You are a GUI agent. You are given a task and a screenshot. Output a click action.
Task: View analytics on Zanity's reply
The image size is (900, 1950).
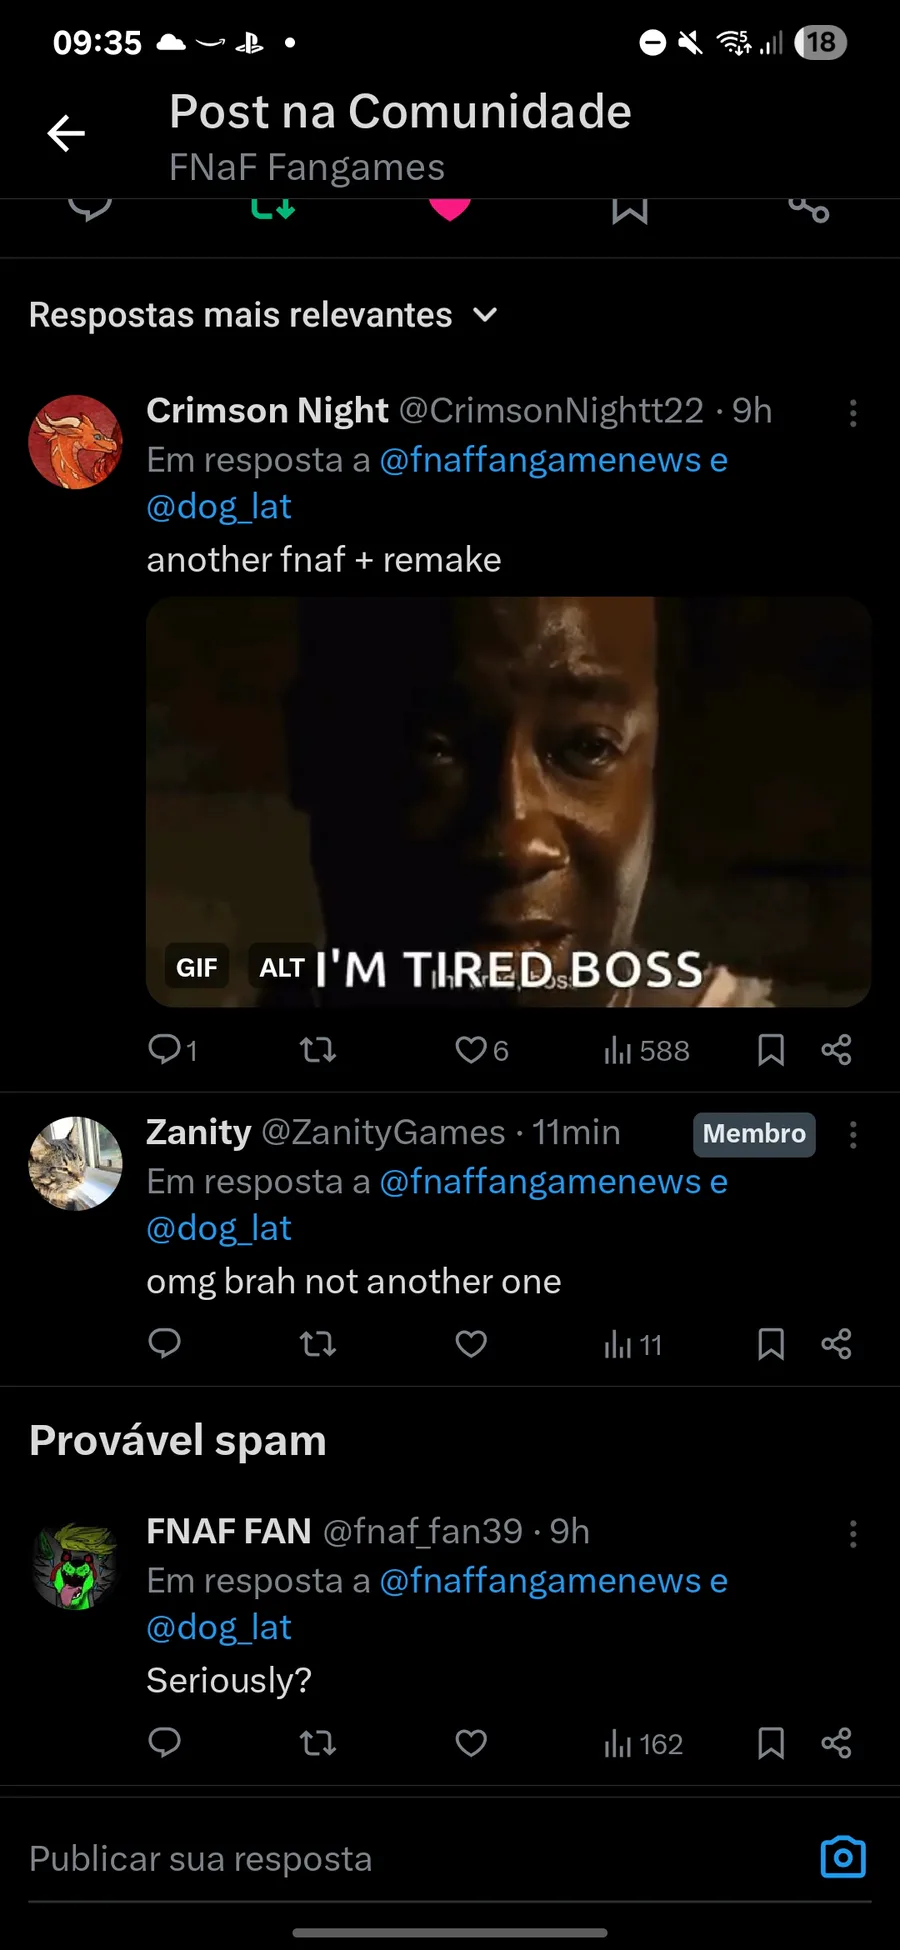pos(632,1345)
